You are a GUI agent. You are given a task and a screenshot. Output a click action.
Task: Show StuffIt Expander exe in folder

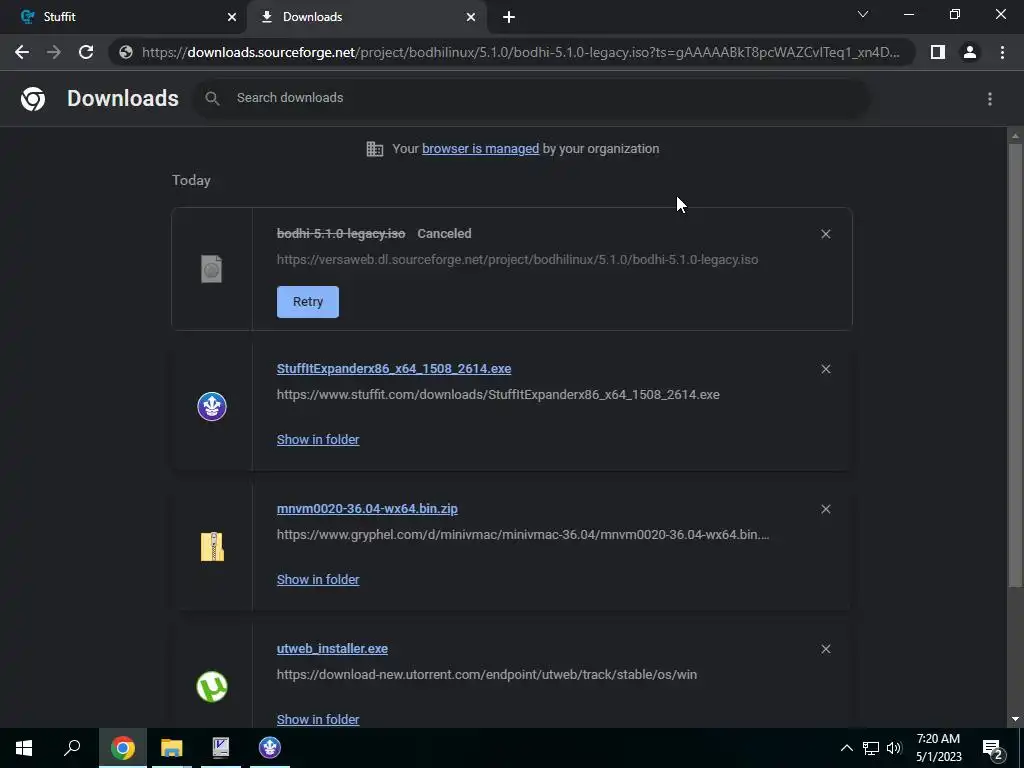pos(318,440)
